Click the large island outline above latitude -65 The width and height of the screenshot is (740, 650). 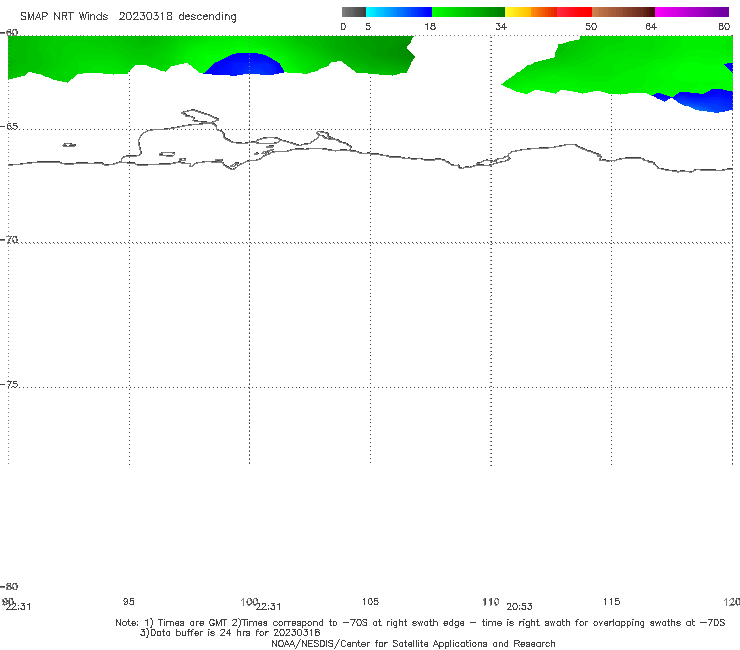(200, 116)
